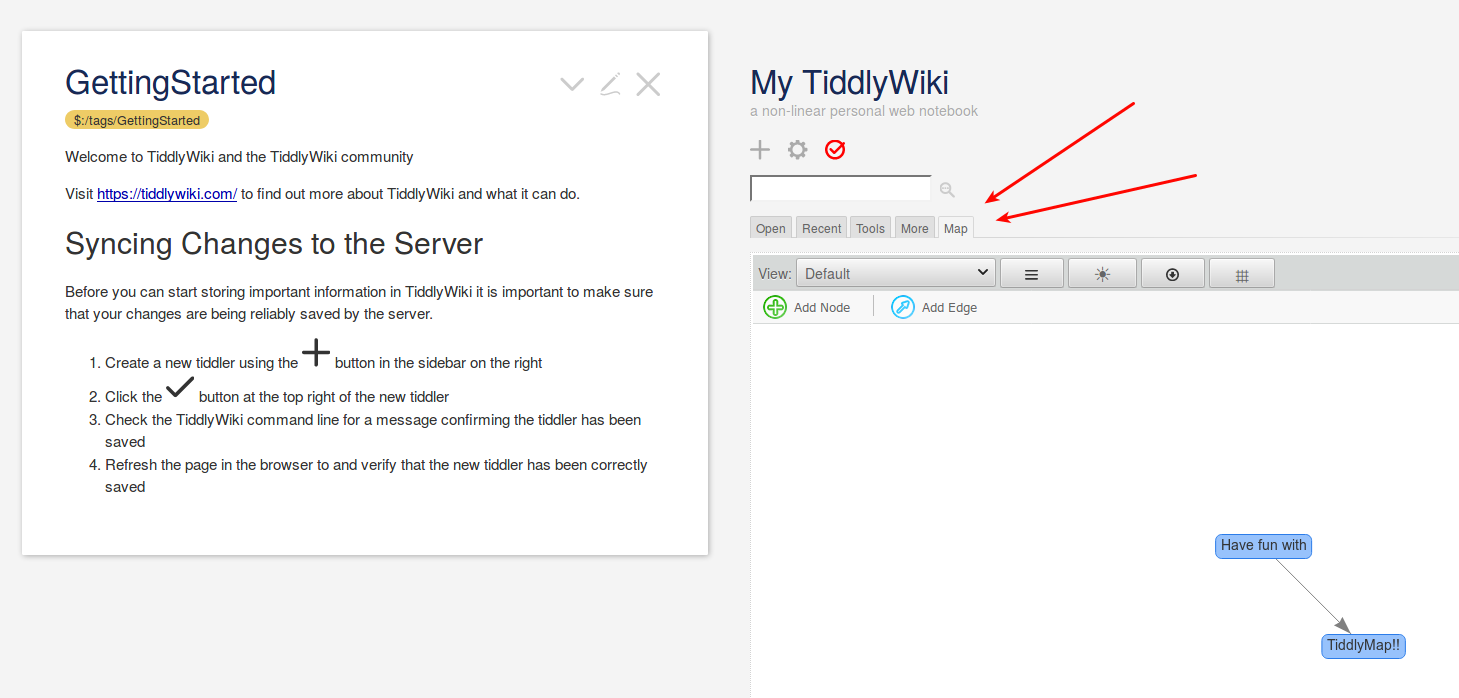Click the checkmark icon in step 2
The image size is (1459, 698).
pos(180,386)
